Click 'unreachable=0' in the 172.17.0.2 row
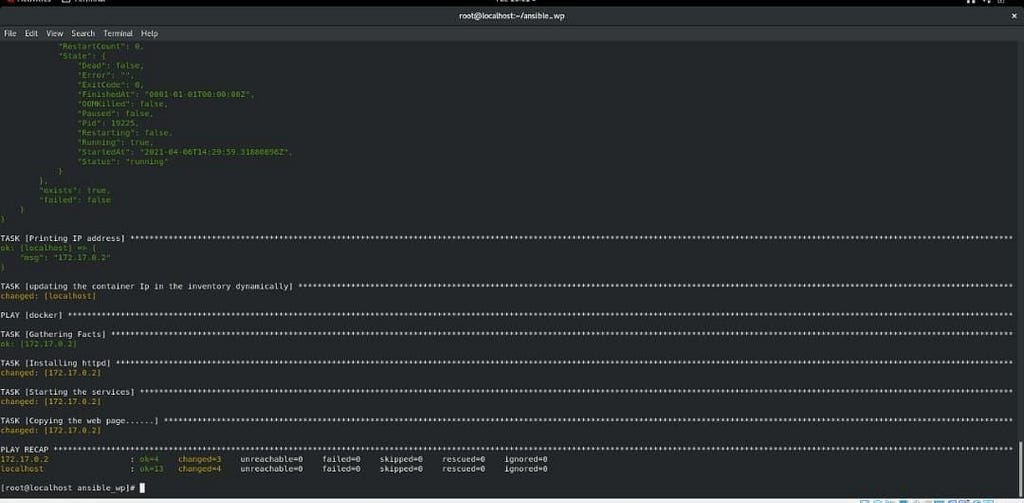1024x503 pixels. pos(272,459)
